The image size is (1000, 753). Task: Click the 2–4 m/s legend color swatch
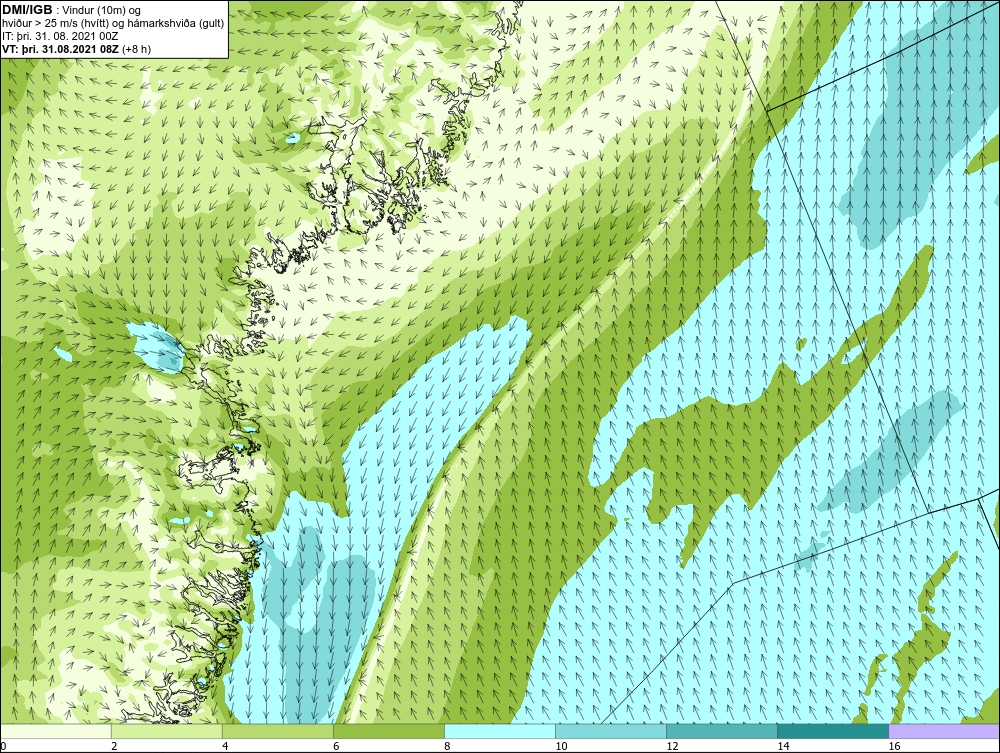[166, 731]
